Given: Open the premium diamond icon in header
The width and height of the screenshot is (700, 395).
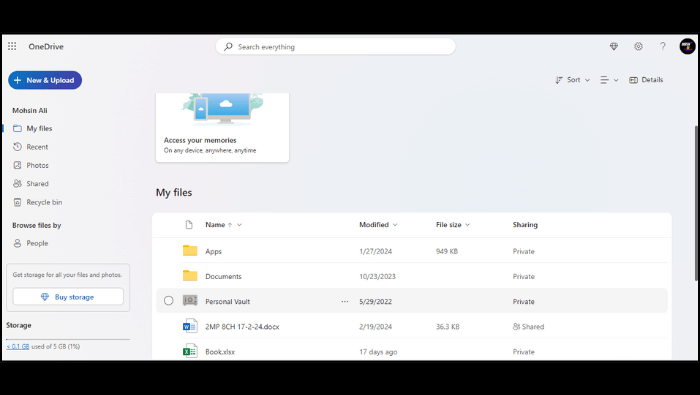Looking at the screenshot, I should tap(614, 46).
